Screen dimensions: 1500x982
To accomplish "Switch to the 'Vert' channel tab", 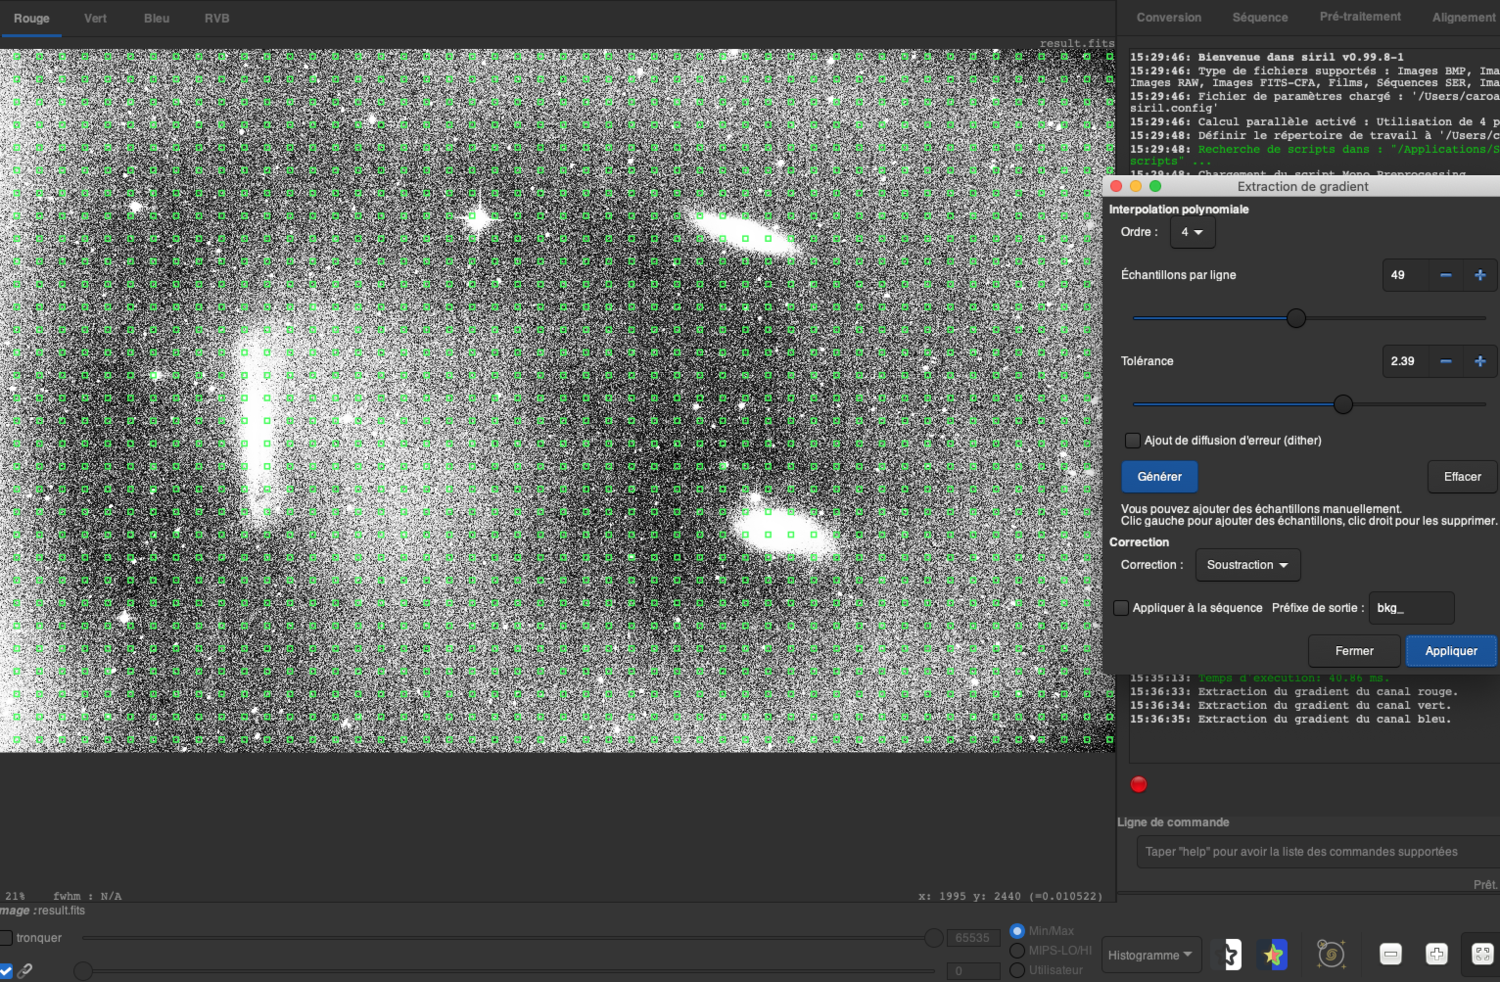I will coord(95,18).
